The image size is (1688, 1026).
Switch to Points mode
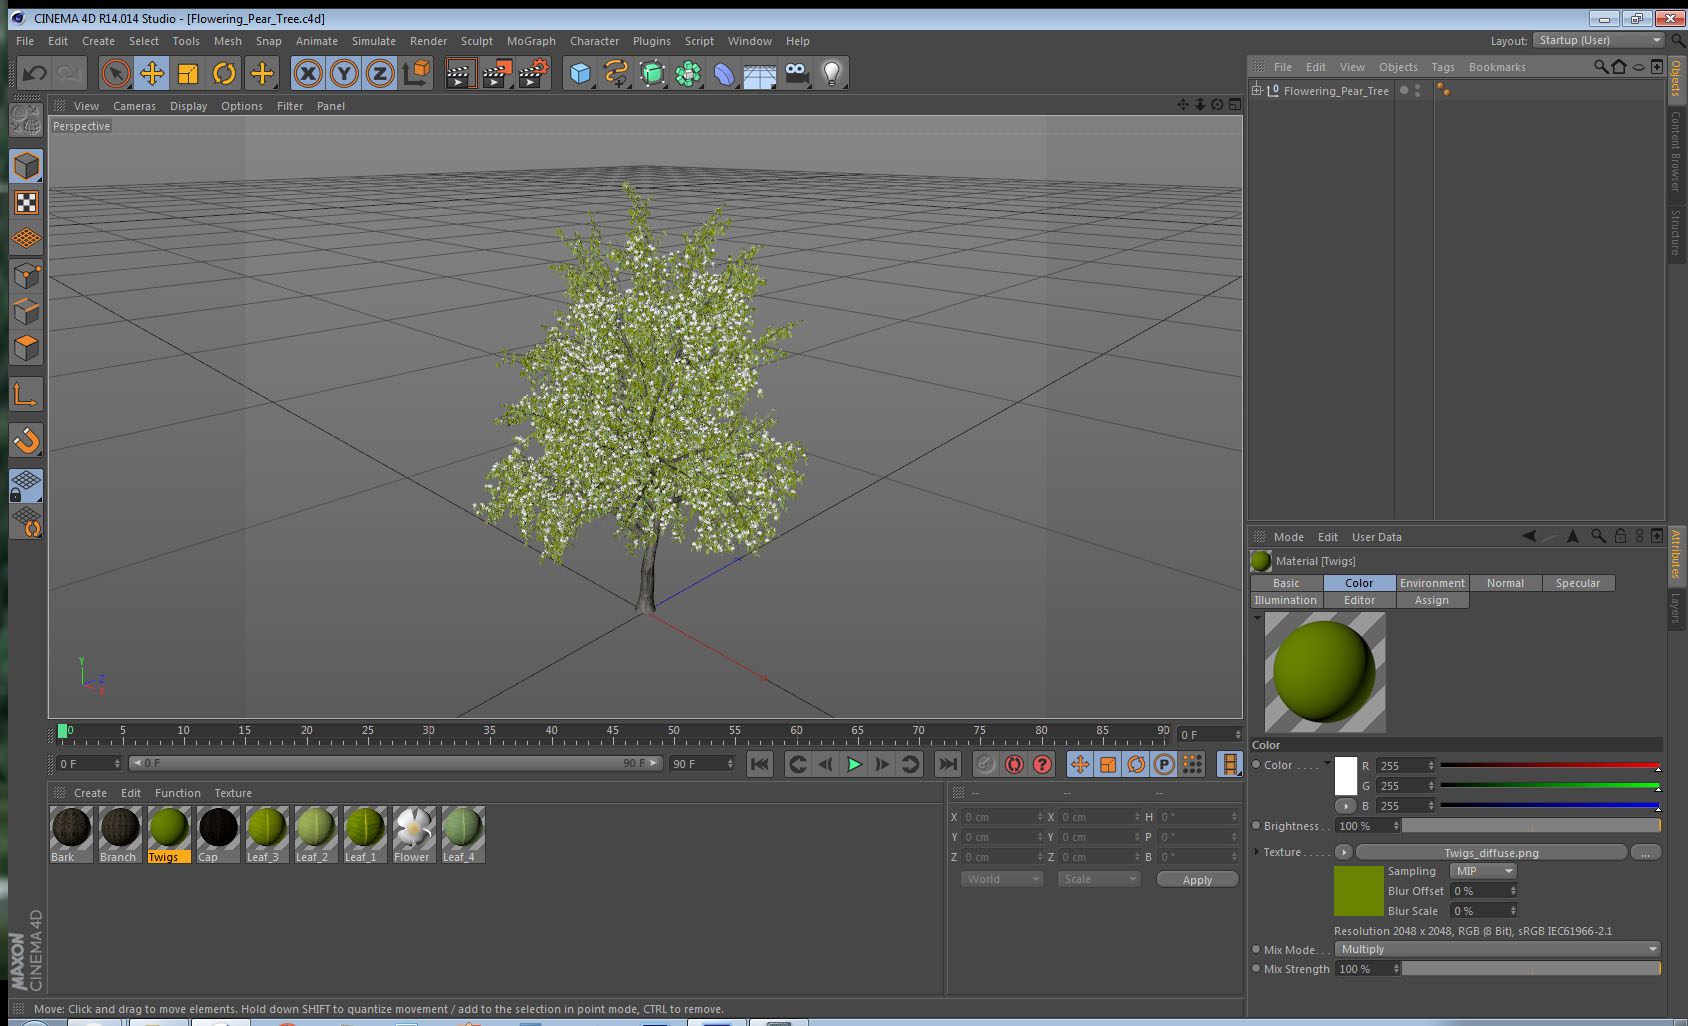(x=26, y=275)
